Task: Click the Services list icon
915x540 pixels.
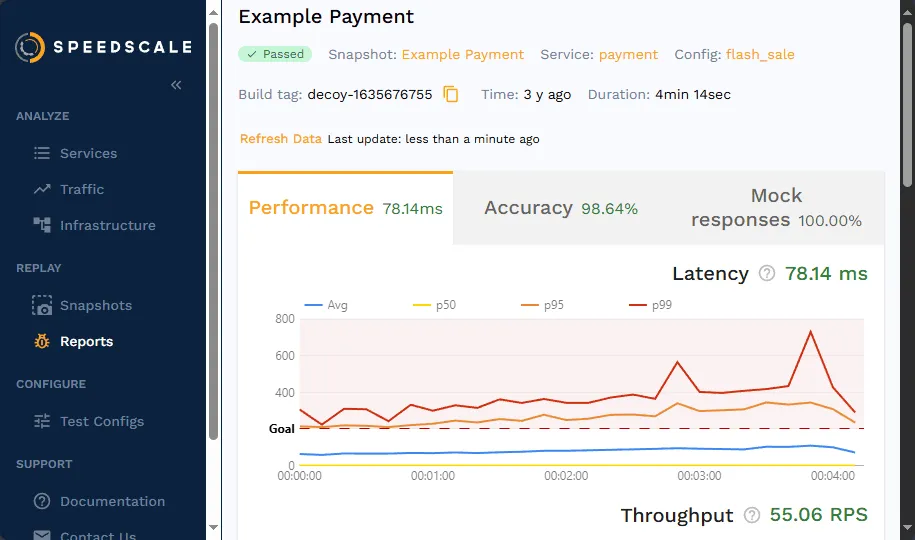Action: [41, 153]
